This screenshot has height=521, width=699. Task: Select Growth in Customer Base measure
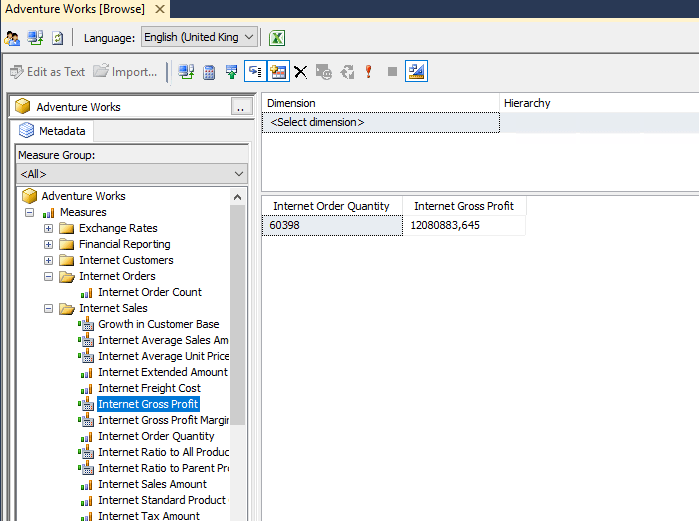pos(159,324)
